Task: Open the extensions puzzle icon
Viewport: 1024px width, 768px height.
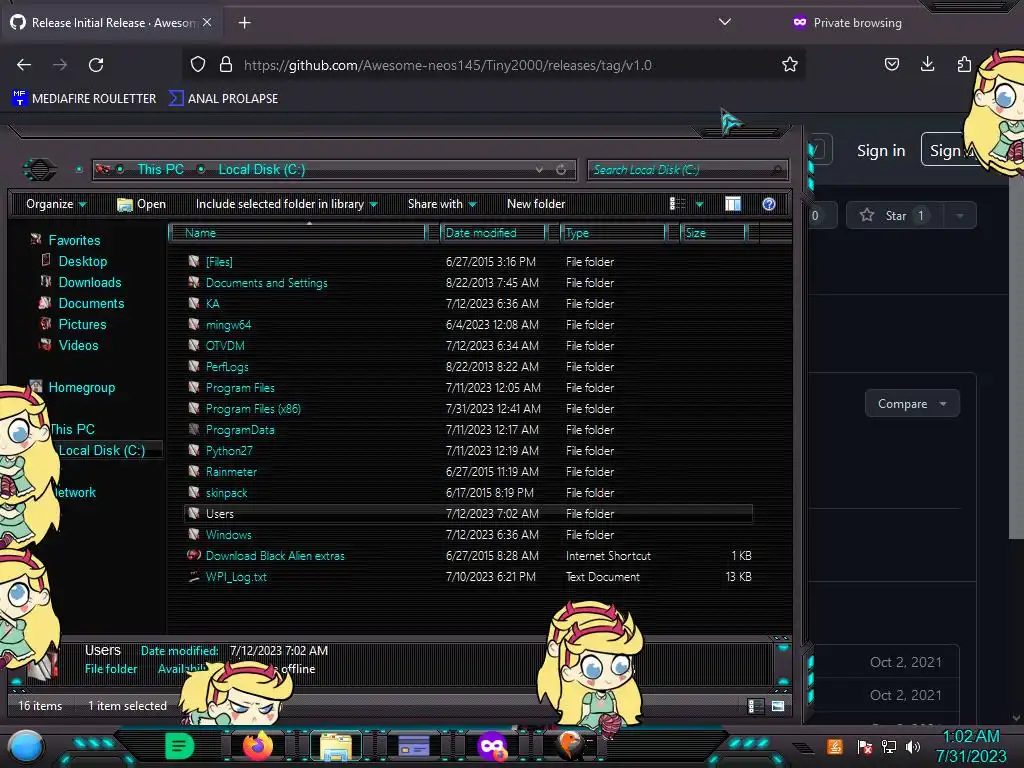Action: [x=963, y=64]
